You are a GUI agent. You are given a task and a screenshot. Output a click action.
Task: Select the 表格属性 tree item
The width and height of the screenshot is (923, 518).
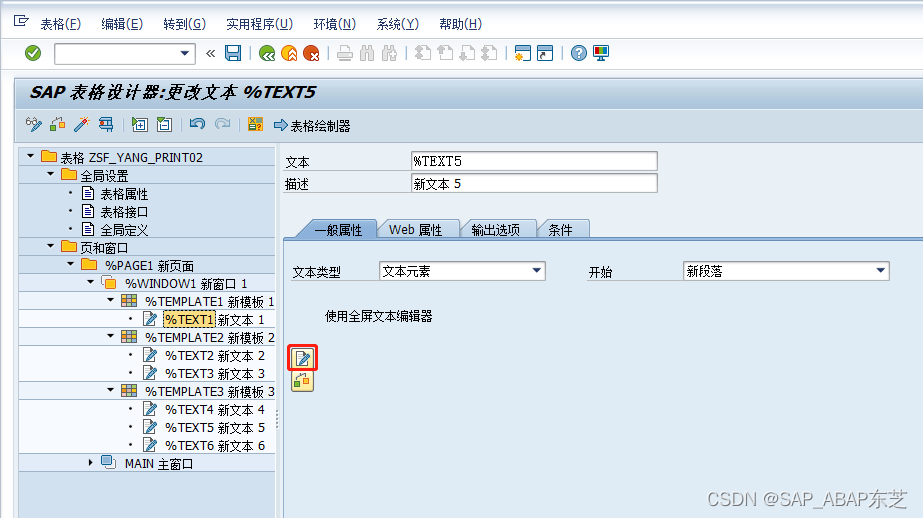[124, 194]
